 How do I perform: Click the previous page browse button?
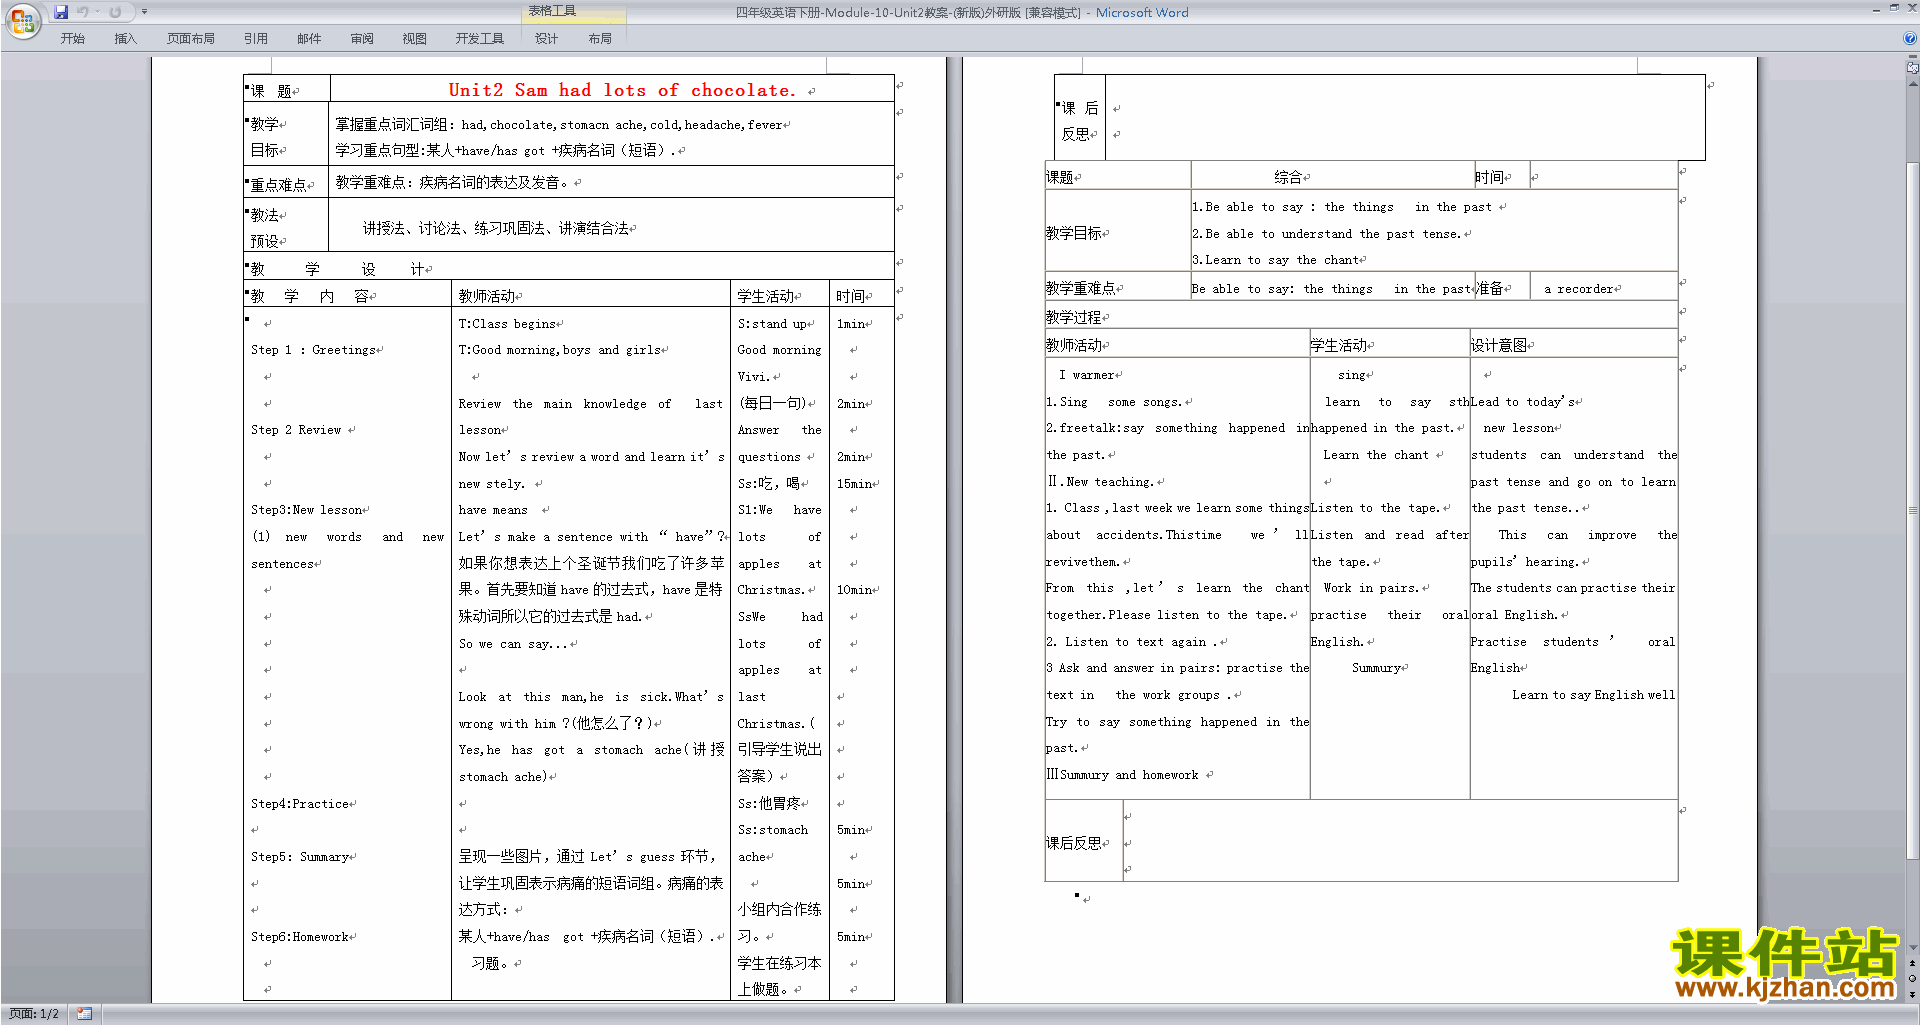(x=1912, y=963)
